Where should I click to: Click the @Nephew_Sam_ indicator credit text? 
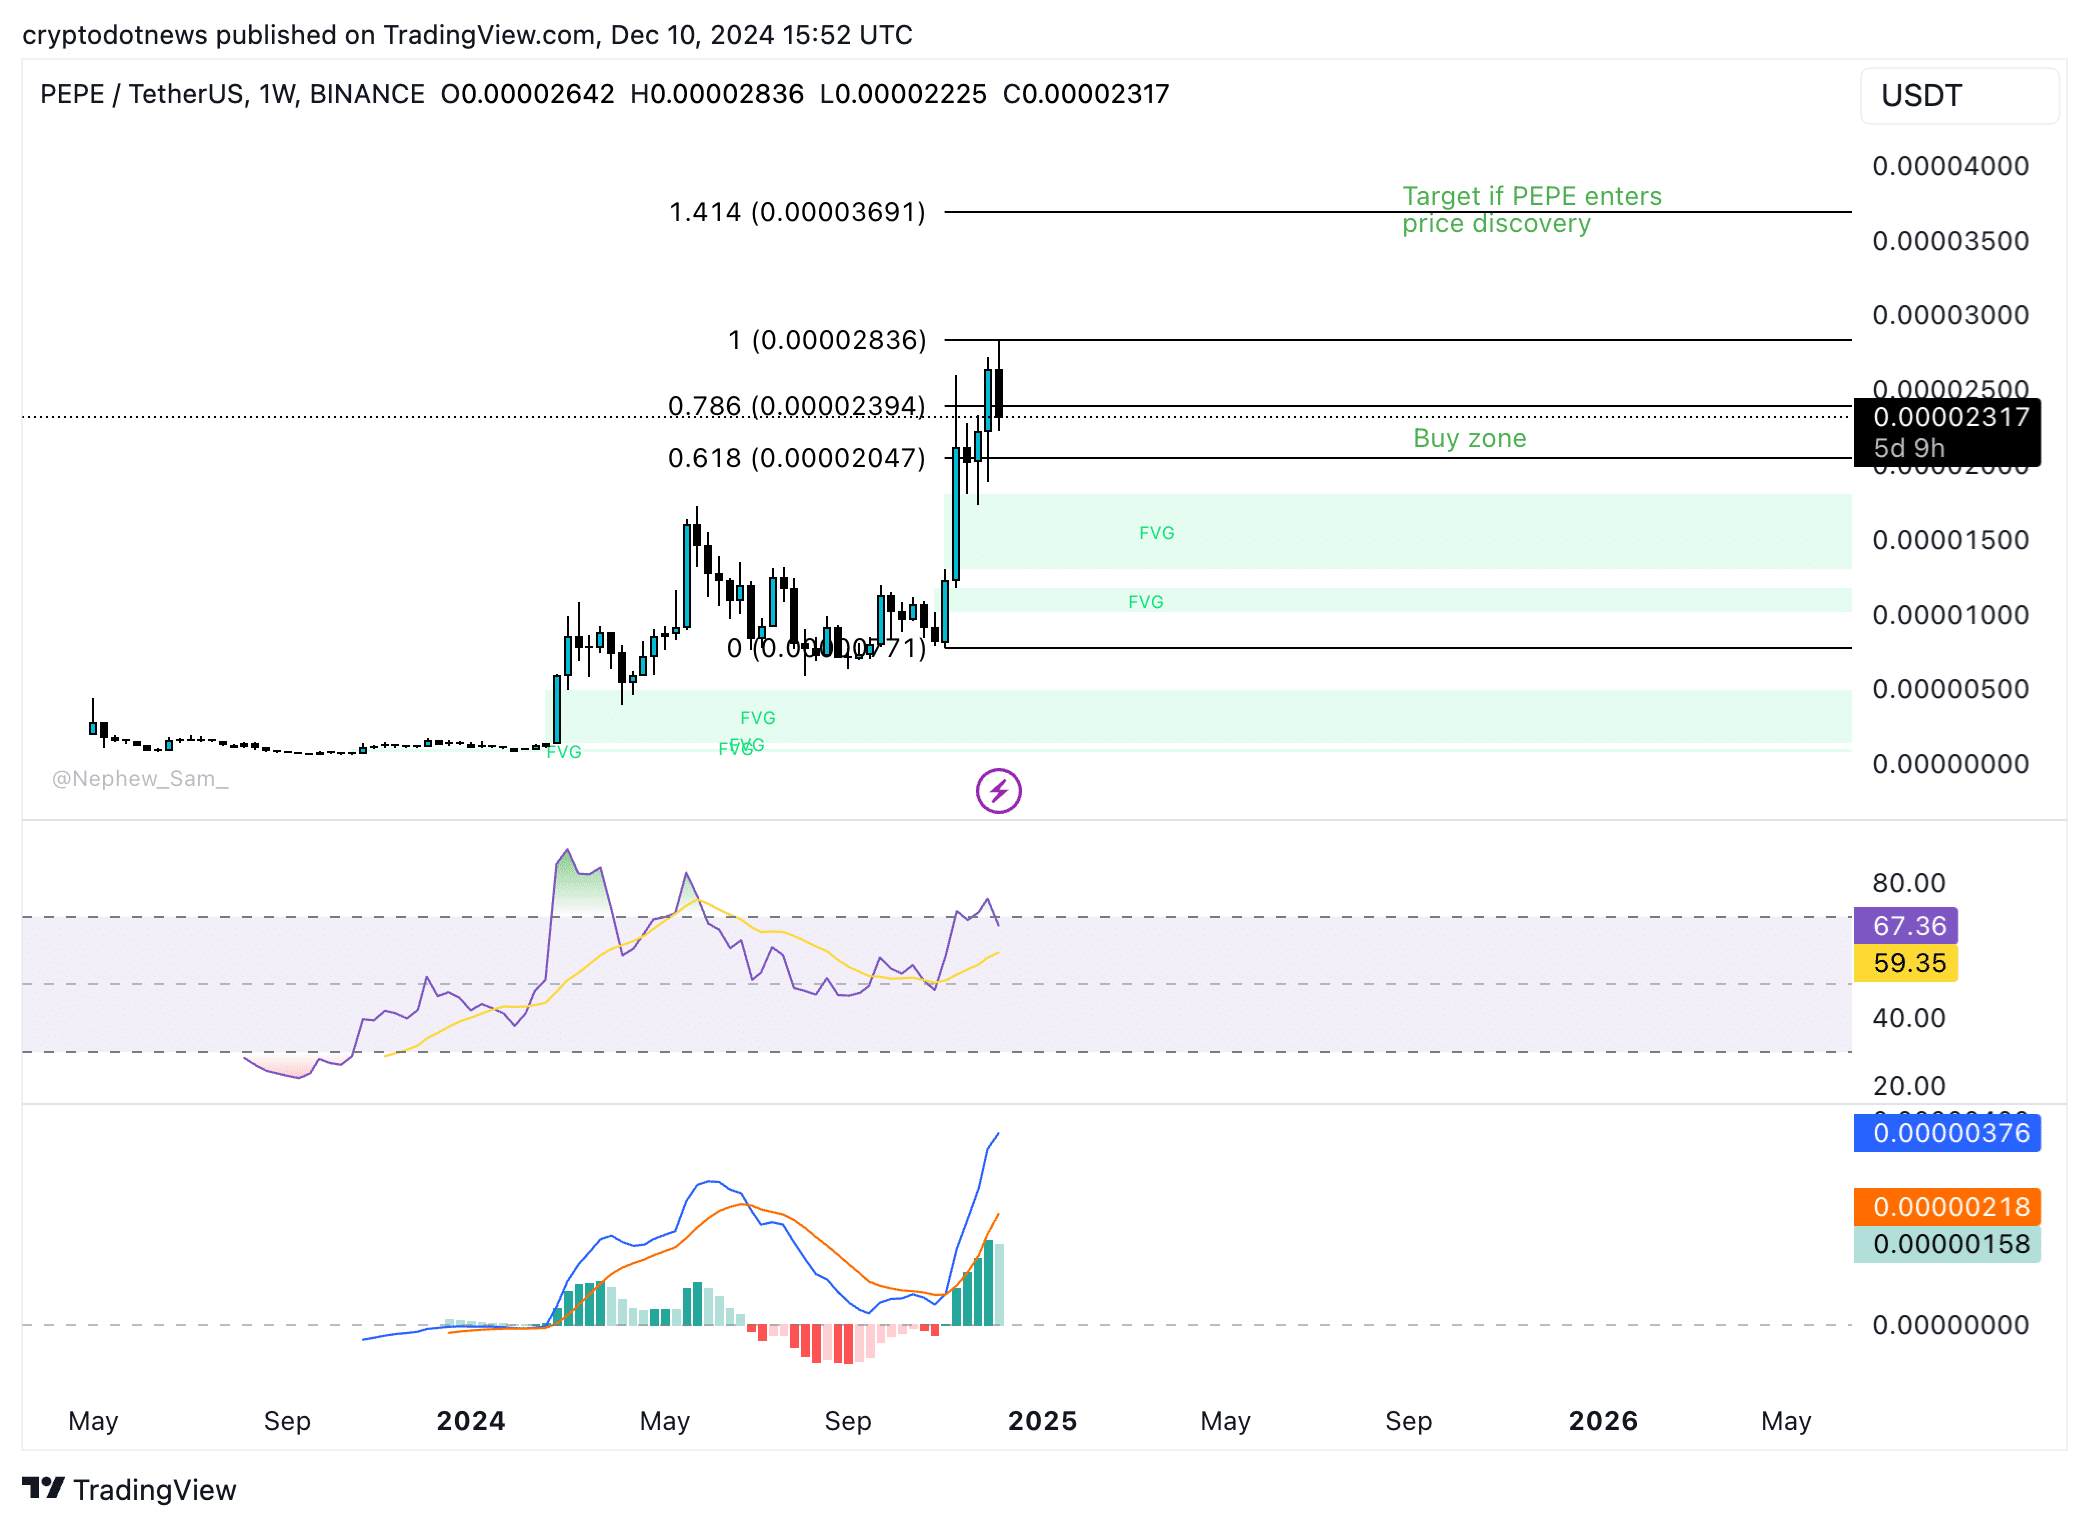tap(140, 779)
